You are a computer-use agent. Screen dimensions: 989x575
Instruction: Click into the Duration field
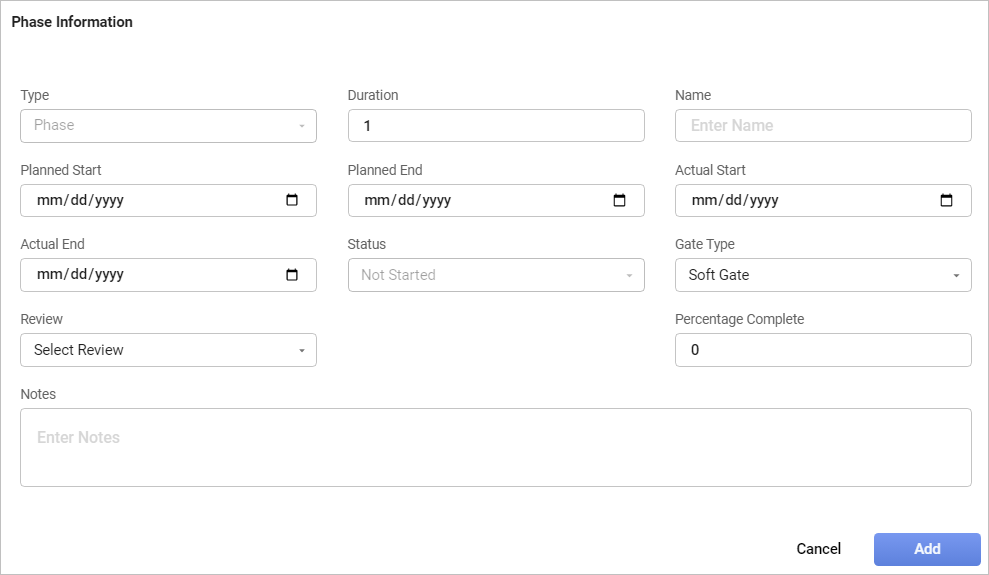(x=495, y=126)
